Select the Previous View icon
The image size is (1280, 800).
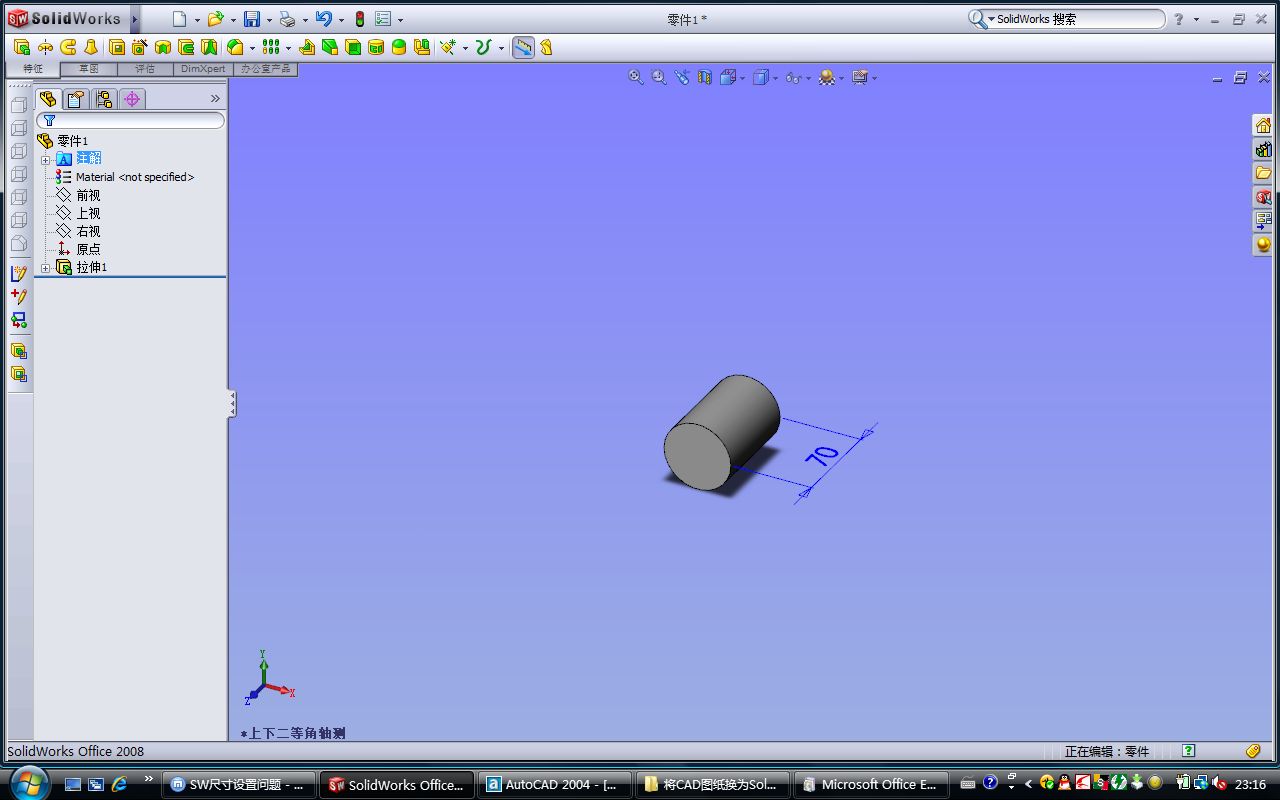[682, 77]
